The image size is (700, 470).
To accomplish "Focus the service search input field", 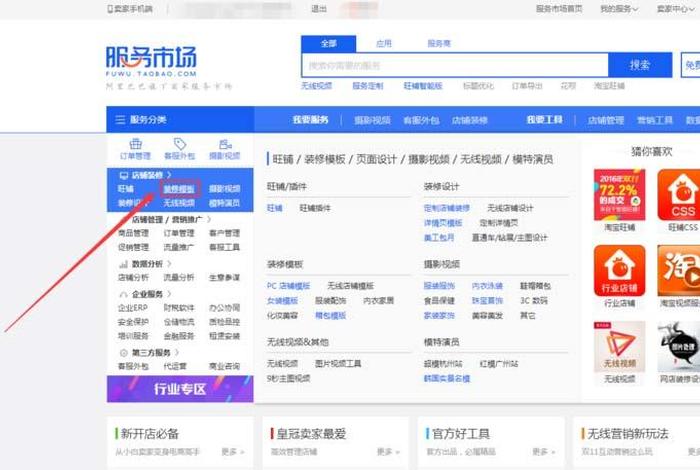I will [x=455, y=65].
